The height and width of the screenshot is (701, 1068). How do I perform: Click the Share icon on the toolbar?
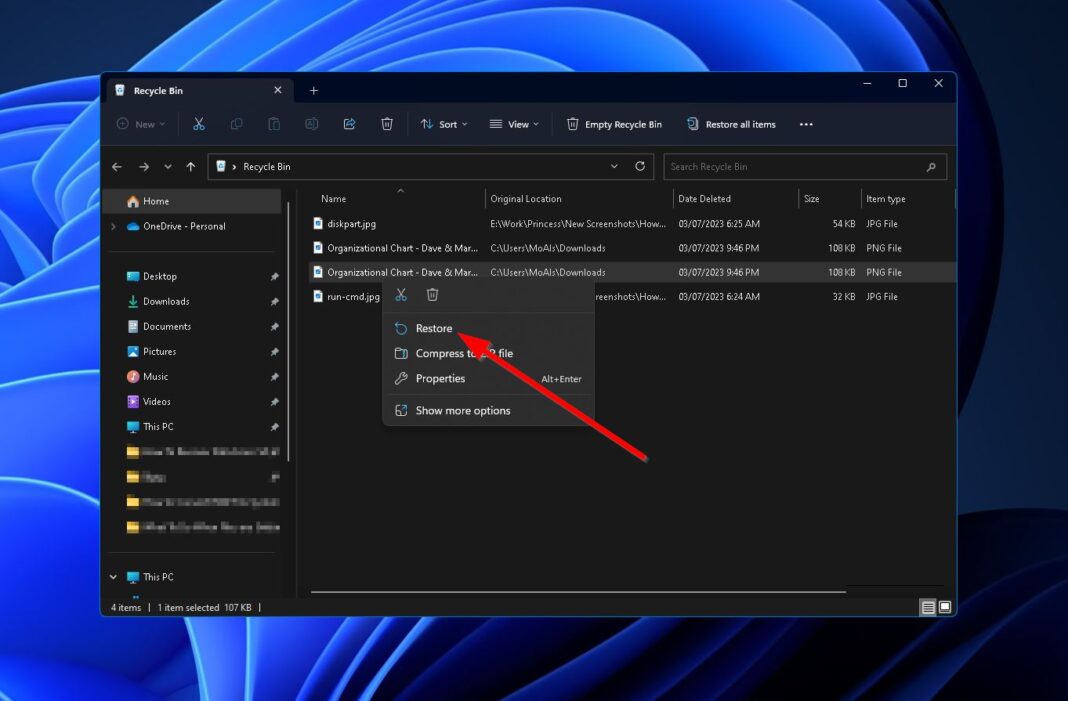[349, 123]
